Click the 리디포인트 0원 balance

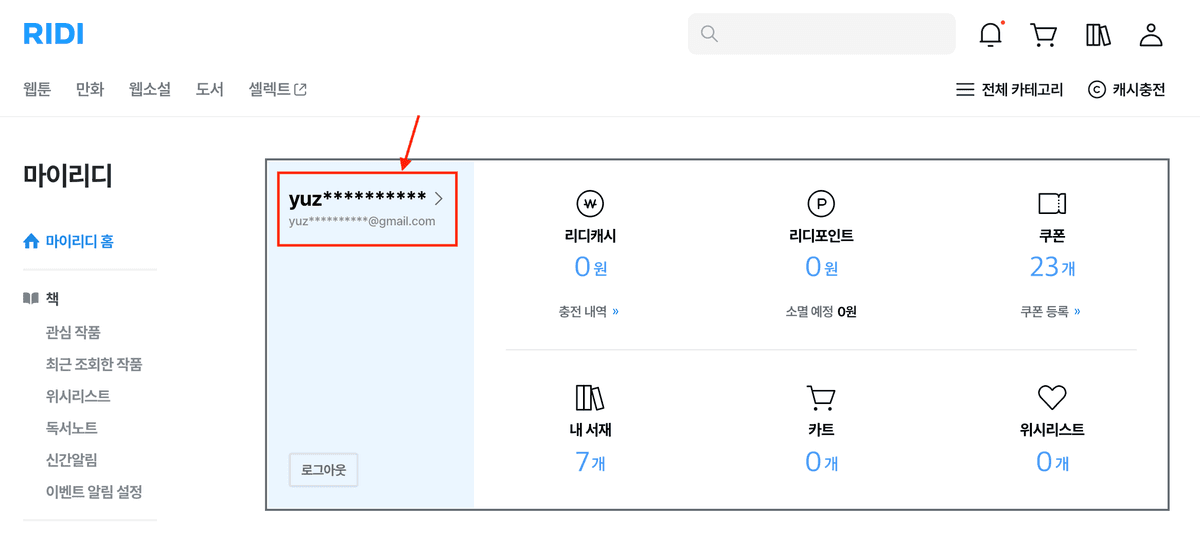[821, 267]
